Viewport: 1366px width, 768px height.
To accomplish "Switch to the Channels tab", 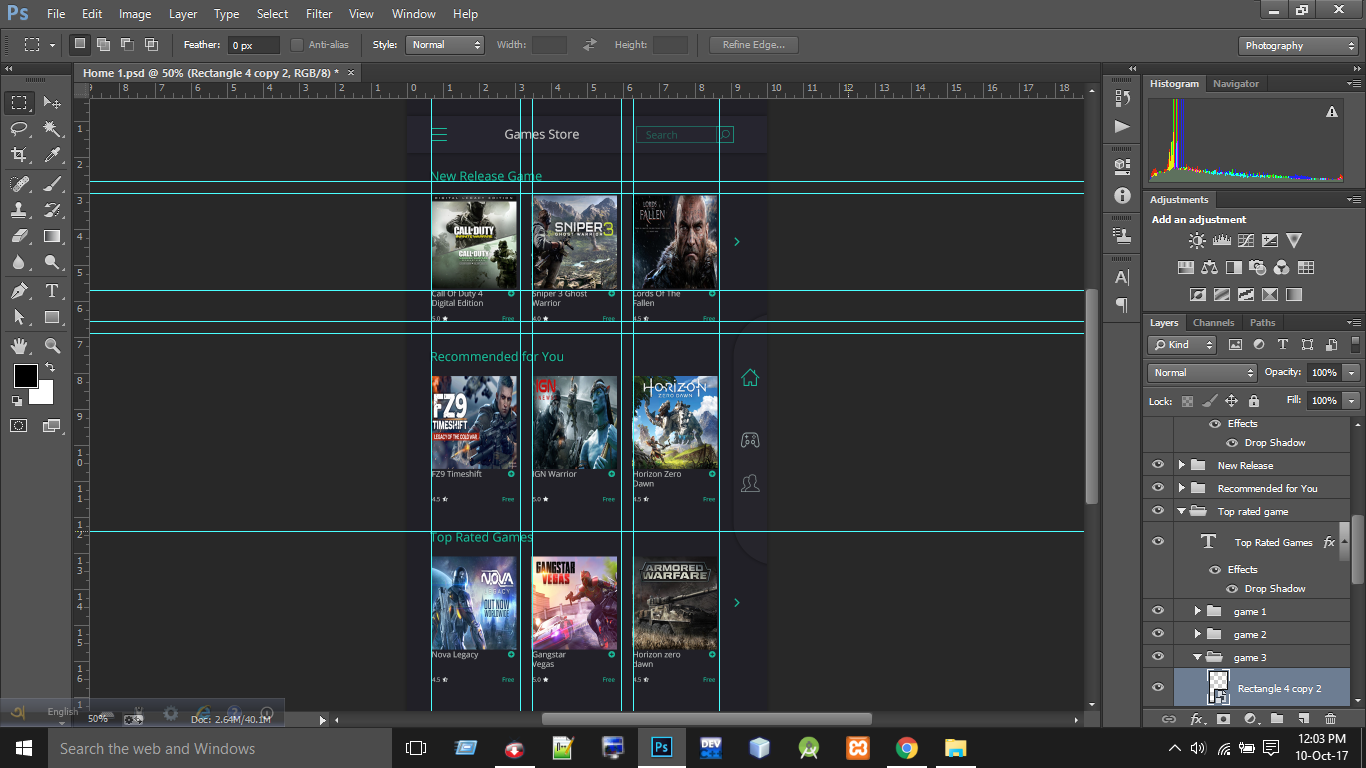I will point(1213,323).
